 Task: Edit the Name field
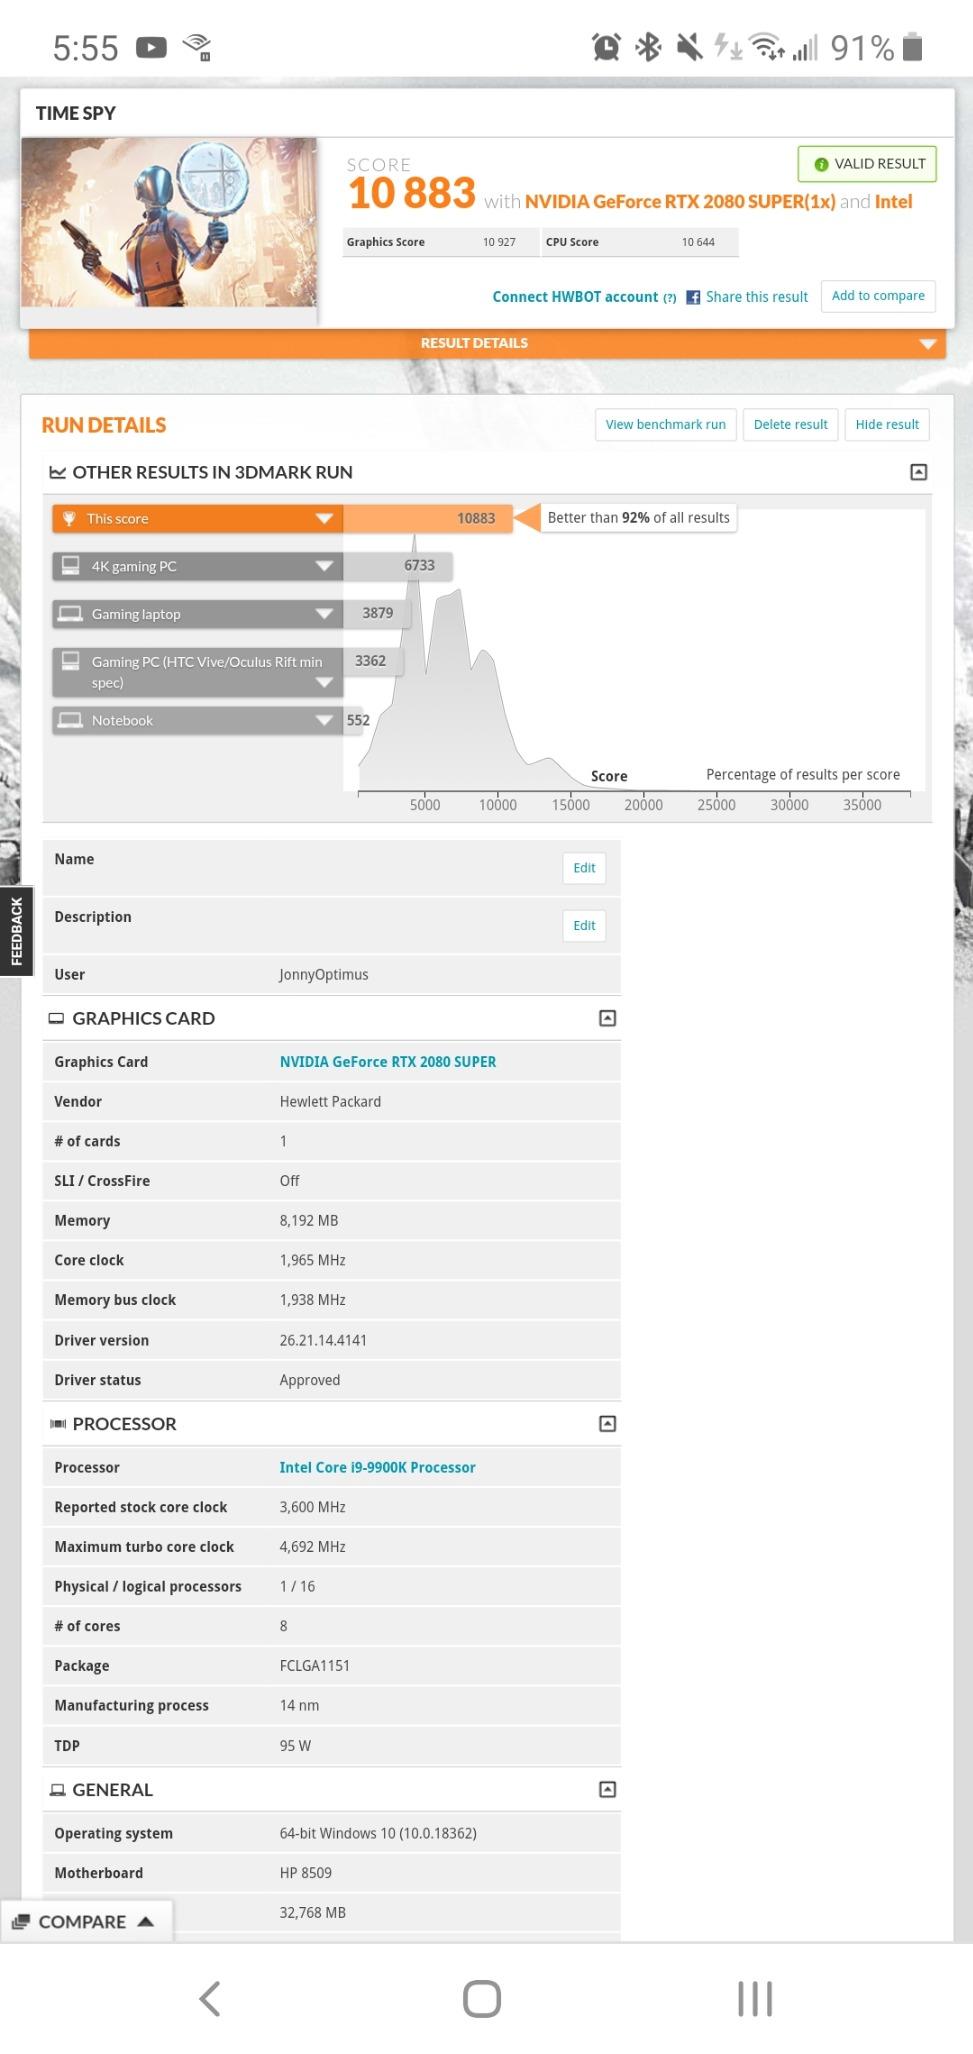click(584, 868)
